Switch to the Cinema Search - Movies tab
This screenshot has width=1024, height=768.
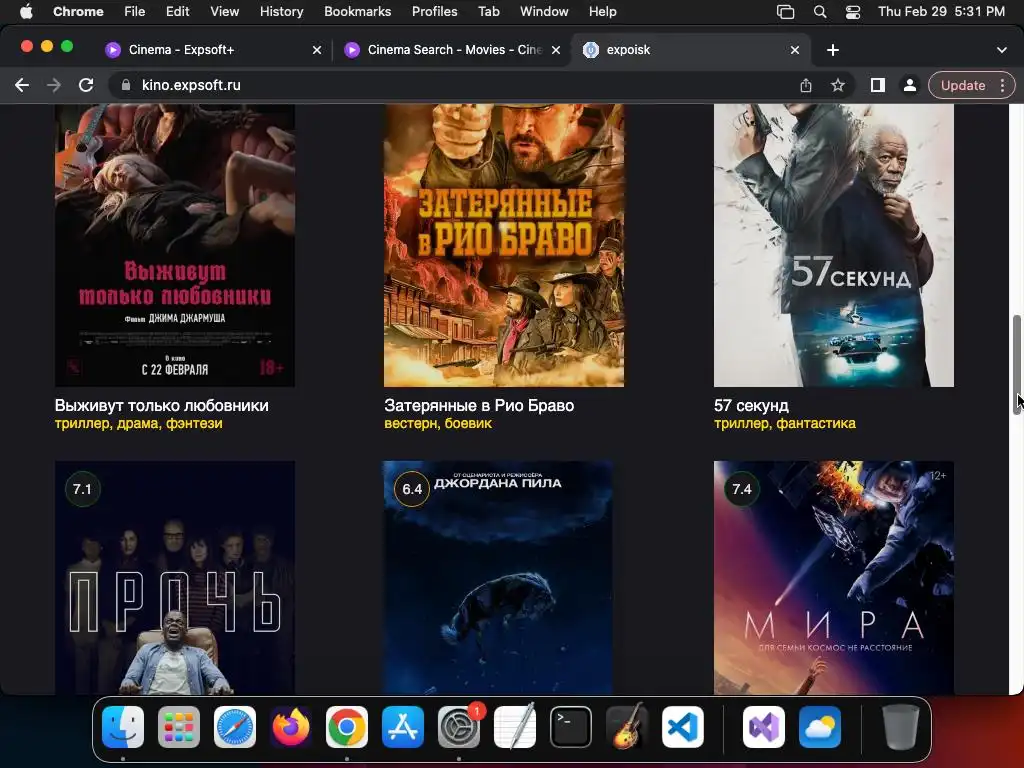[451, 50]
